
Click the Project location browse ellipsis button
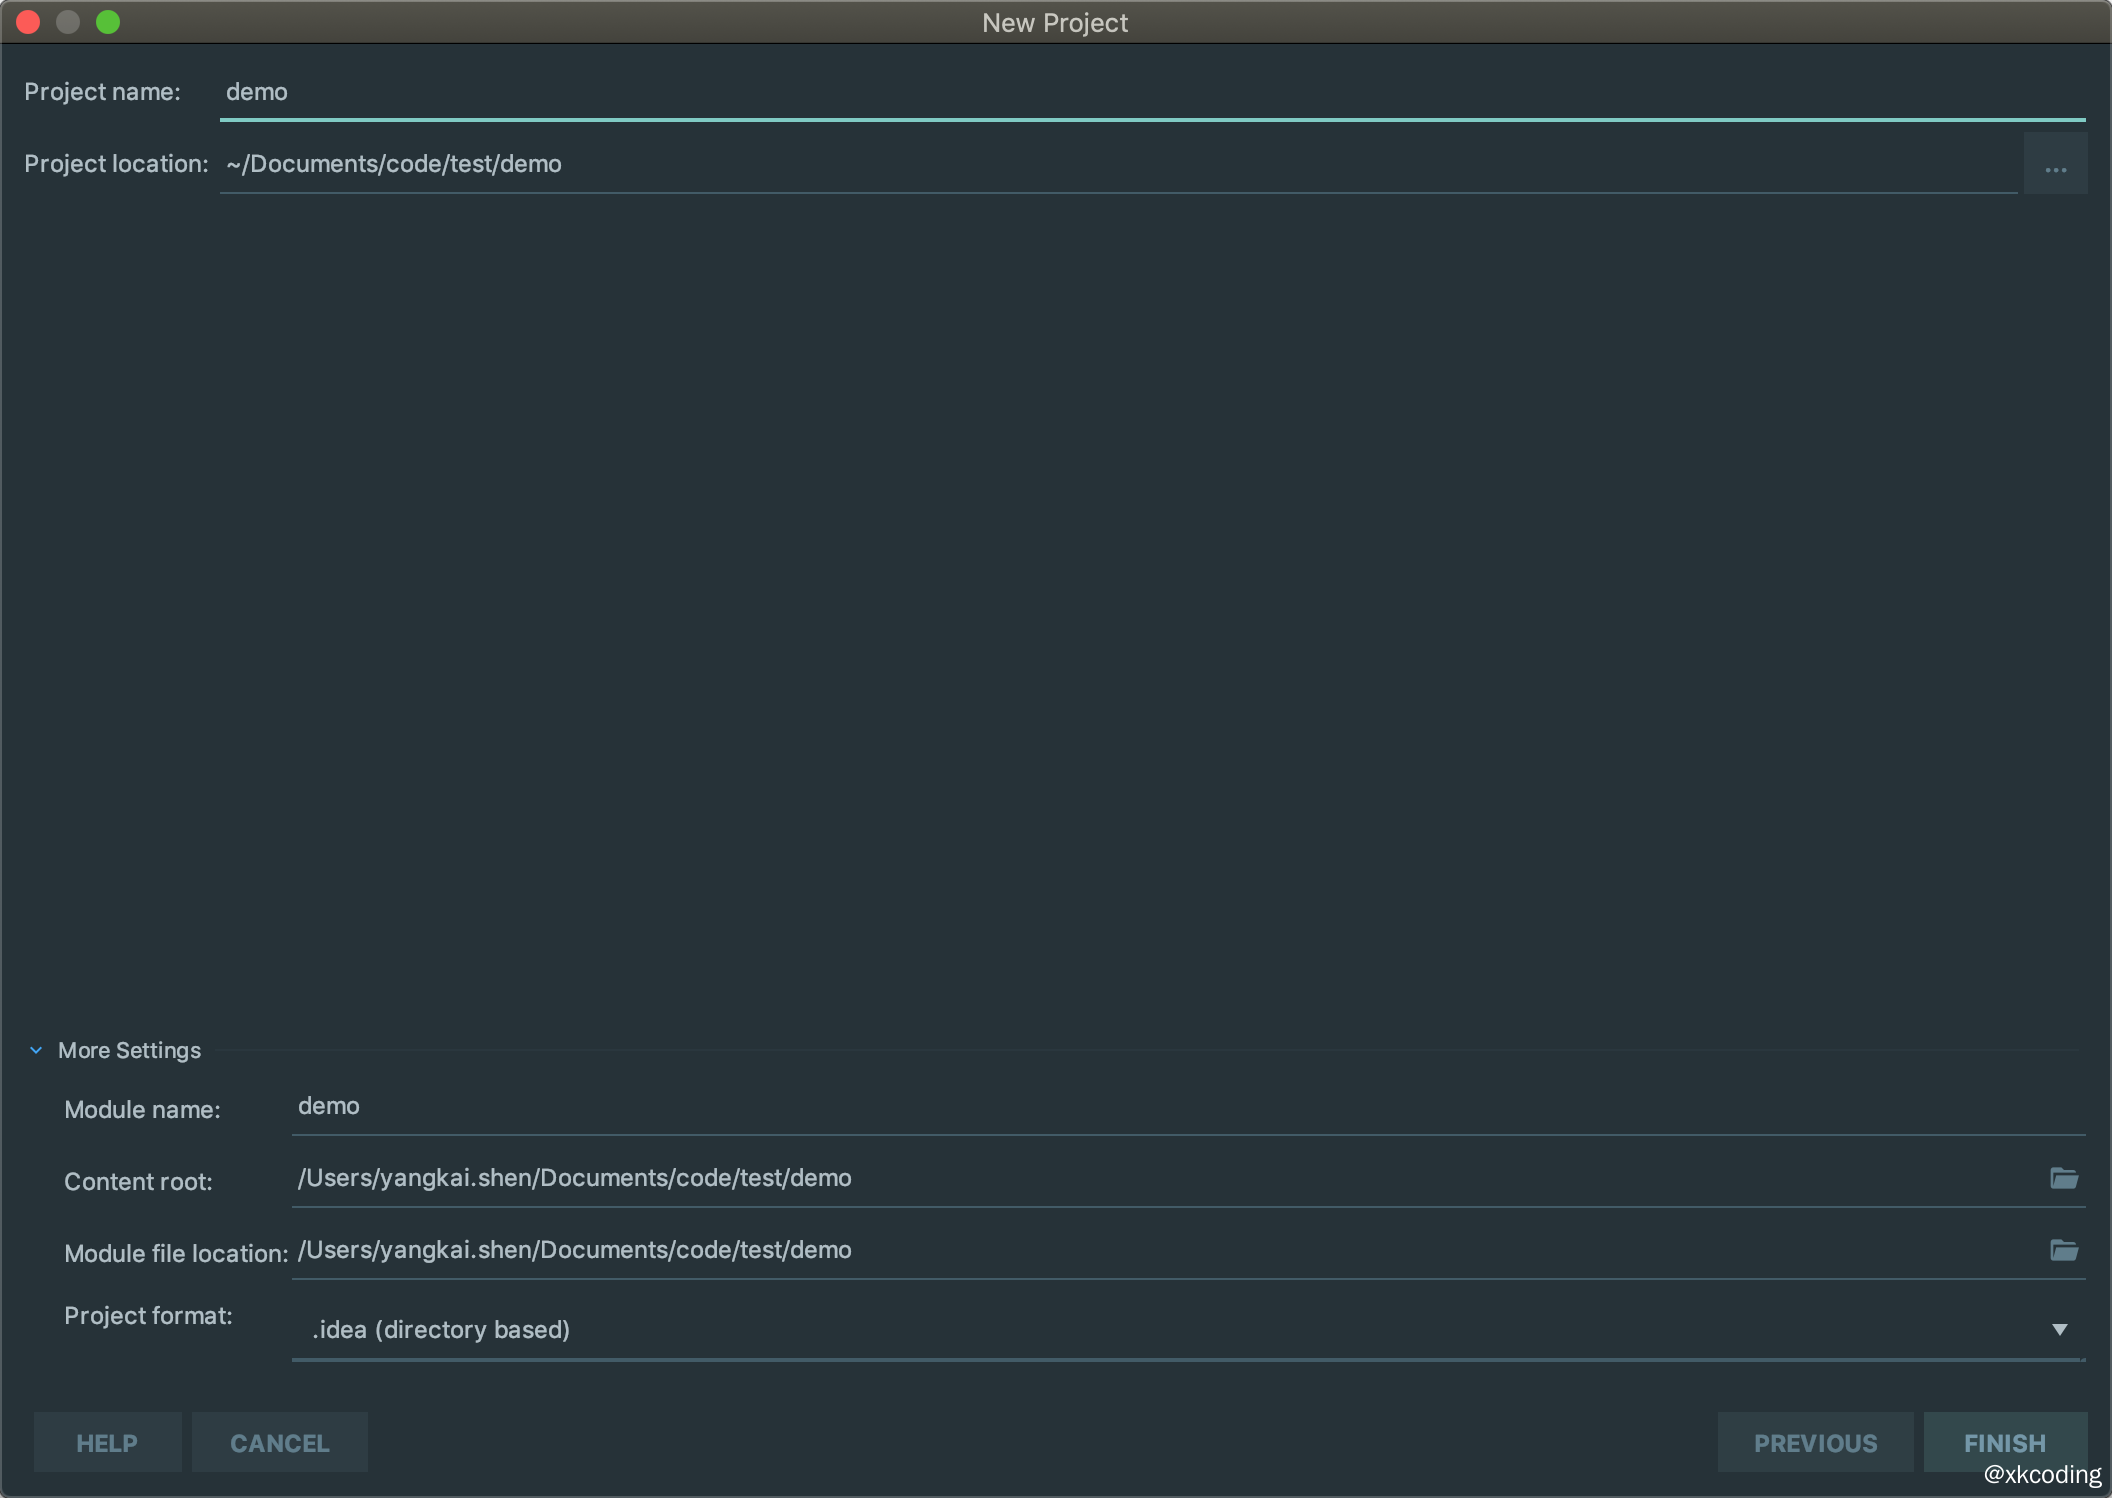pos(2055,165)
